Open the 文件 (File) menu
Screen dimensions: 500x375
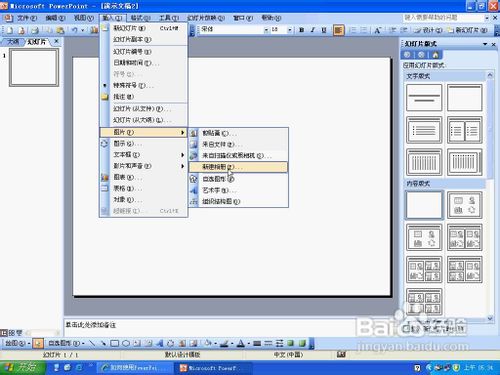coord(27,18)
